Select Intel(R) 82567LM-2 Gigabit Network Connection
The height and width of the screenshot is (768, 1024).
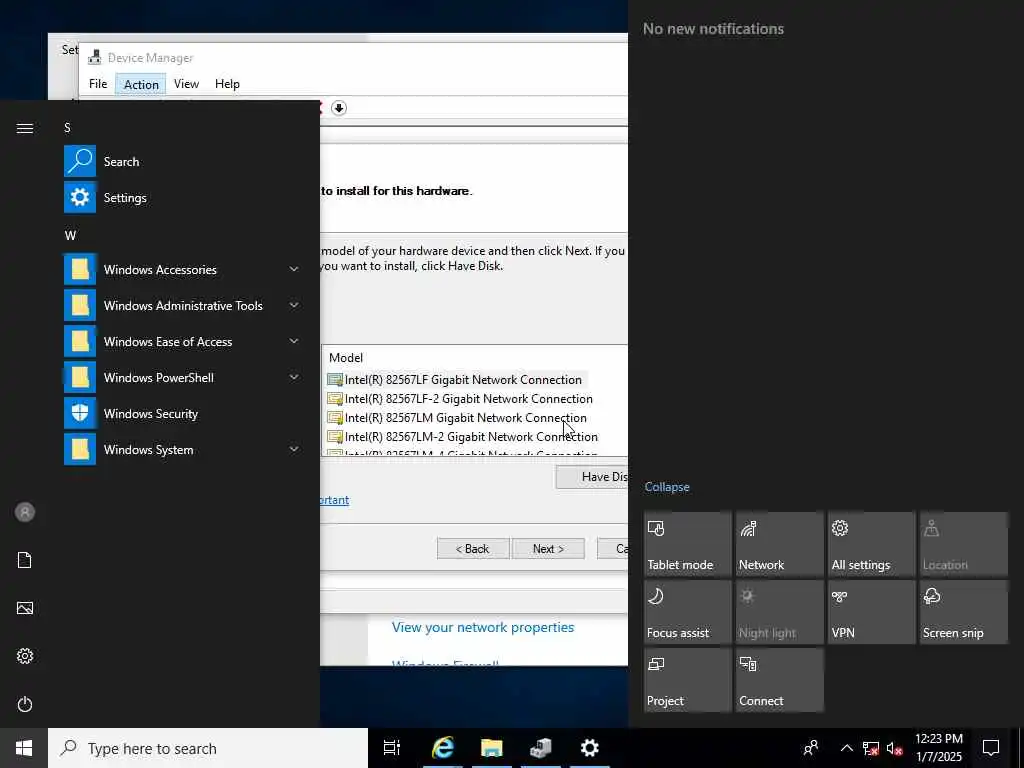[463, 436]
